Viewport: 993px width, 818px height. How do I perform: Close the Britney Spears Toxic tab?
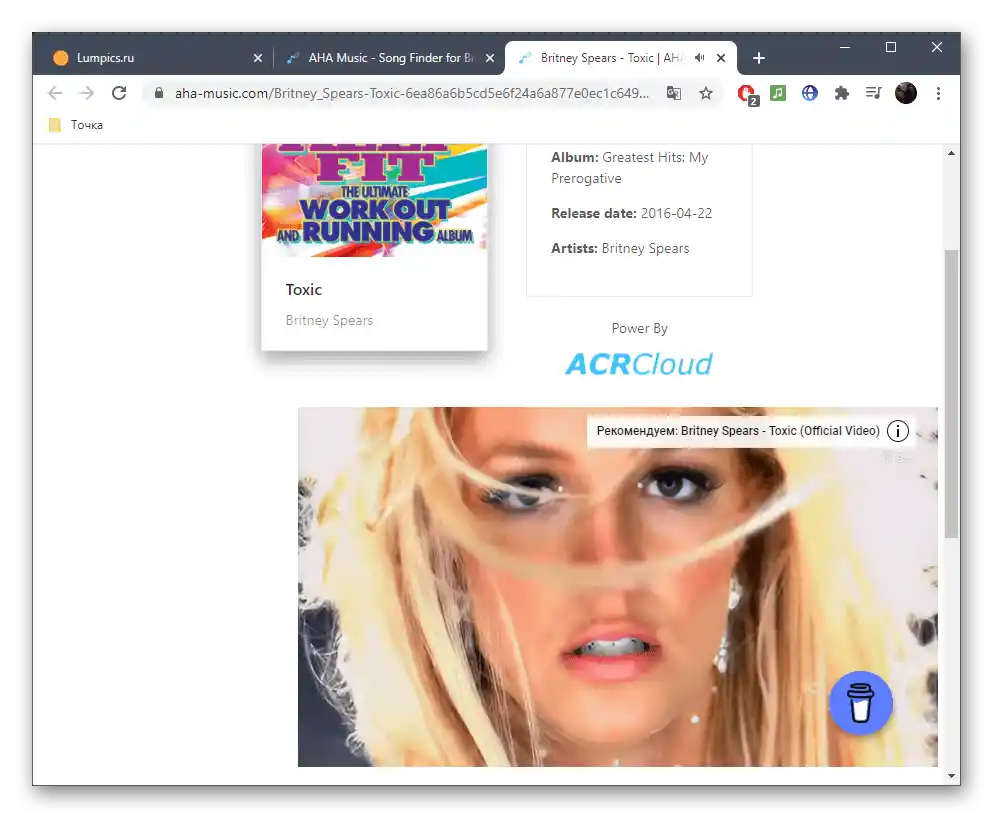pos(721,58)
